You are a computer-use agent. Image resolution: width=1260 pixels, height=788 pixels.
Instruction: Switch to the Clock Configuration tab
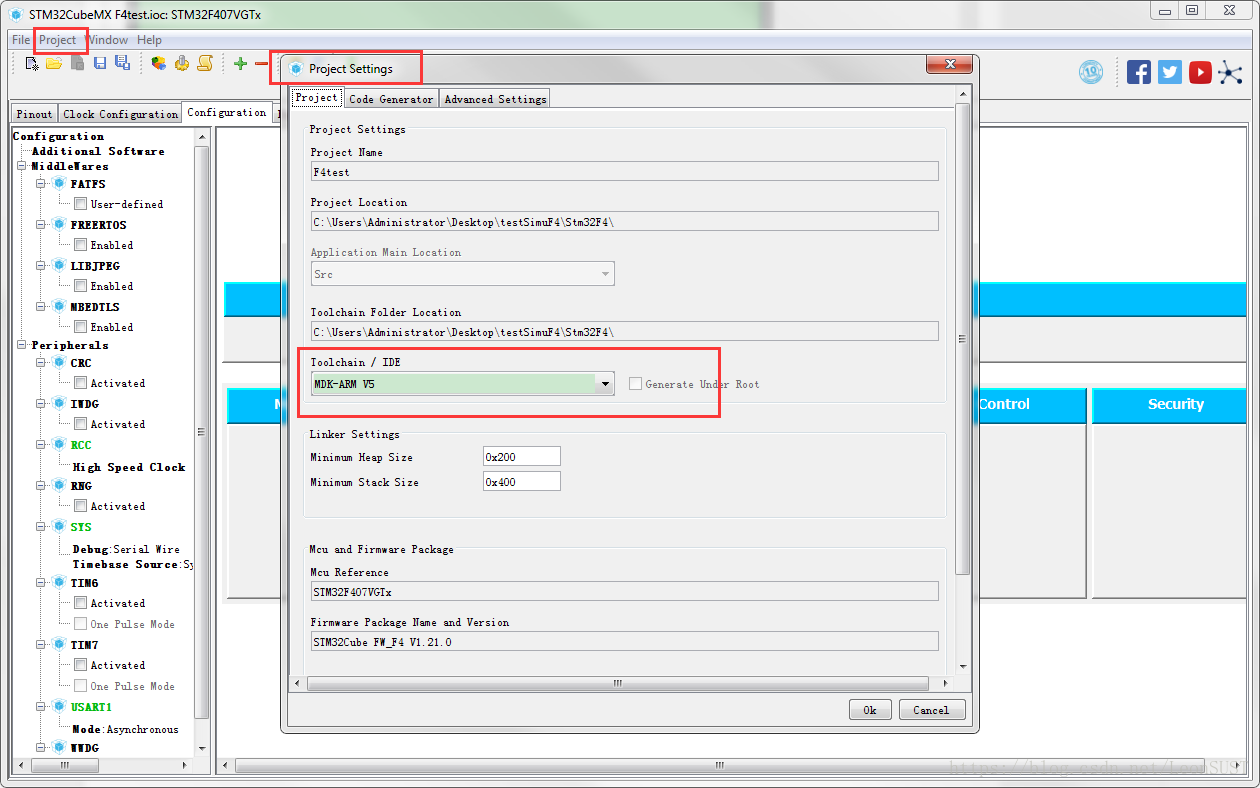pyautogui.click(x=120, y=114)
